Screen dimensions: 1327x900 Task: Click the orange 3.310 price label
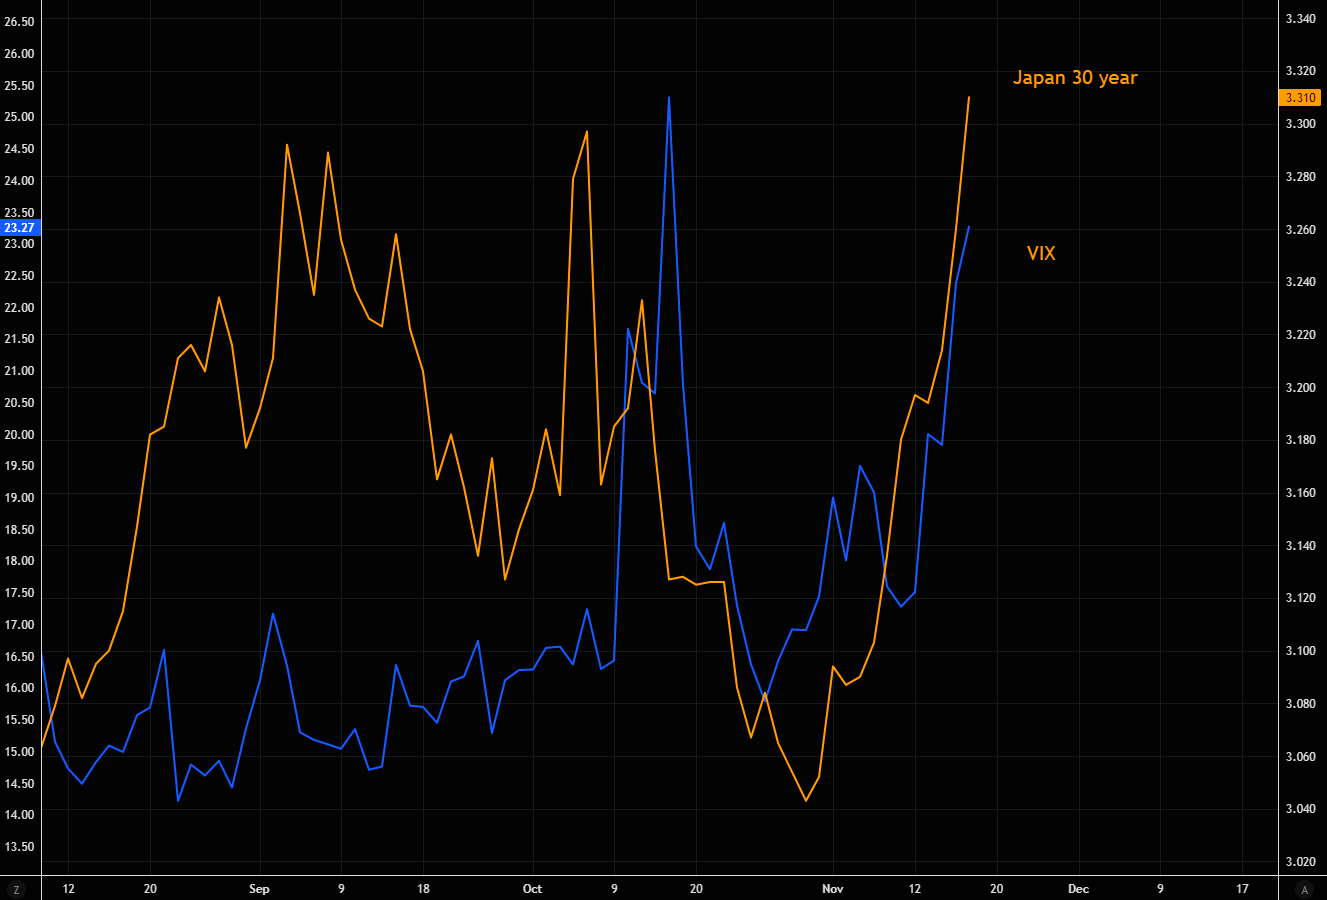coord(1300,98)
